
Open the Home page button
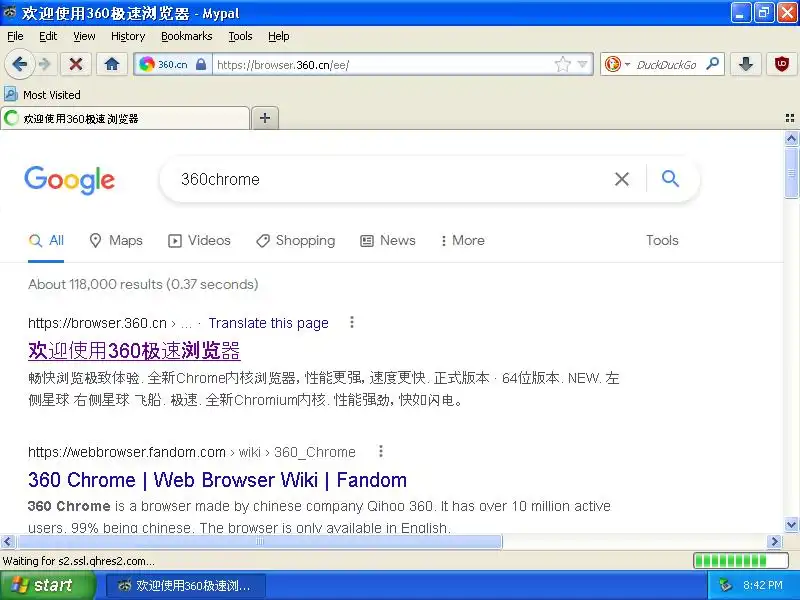(112, 64)
